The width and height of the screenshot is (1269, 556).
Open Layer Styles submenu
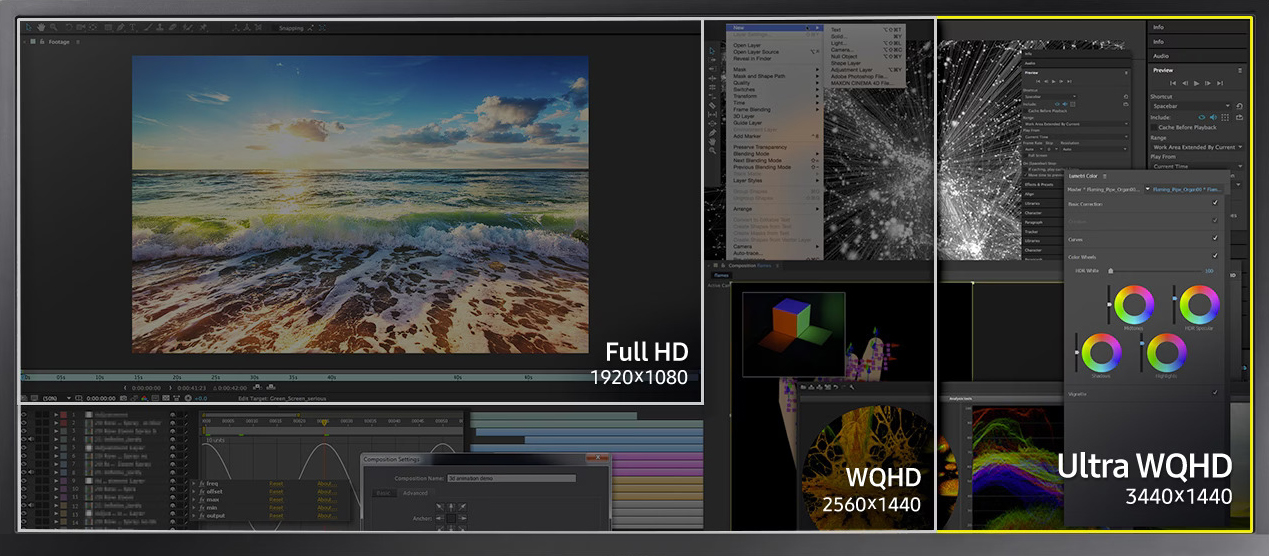[x=775, y=181]
